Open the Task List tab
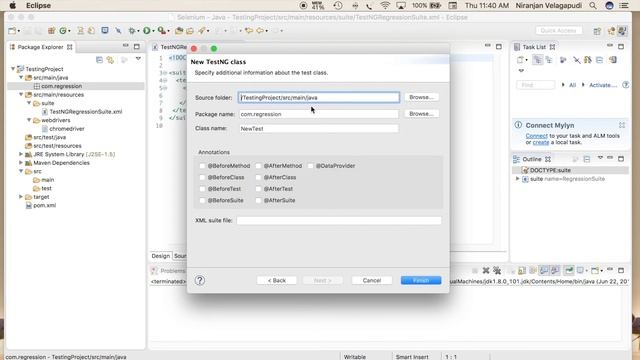The height and width of the screenshot is (360, 640). 534,47
